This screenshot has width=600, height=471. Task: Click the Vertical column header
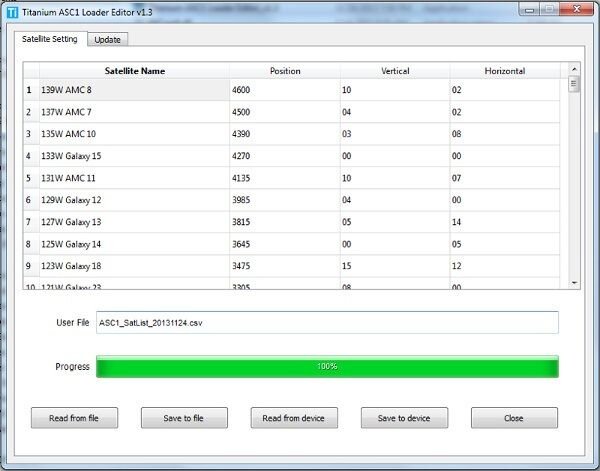point(395,71)
